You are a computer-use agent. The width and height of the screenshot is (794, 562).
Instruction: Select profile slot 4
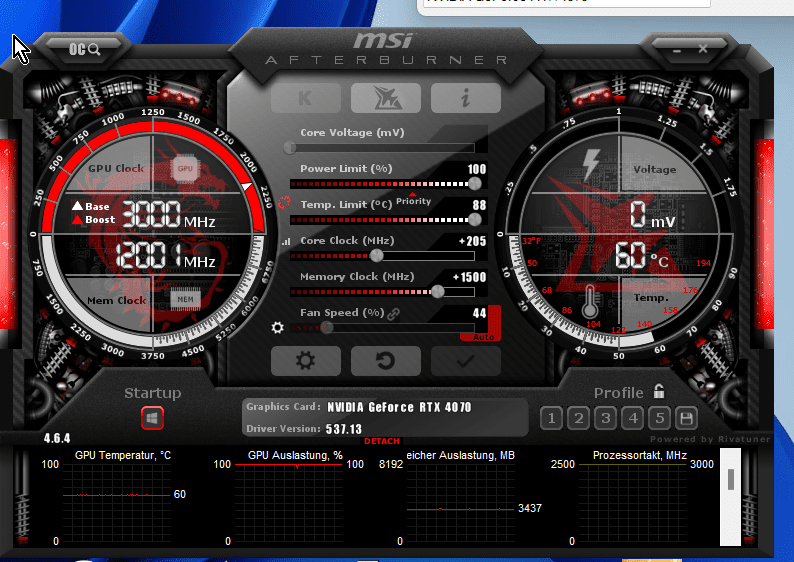click(633, 418)
